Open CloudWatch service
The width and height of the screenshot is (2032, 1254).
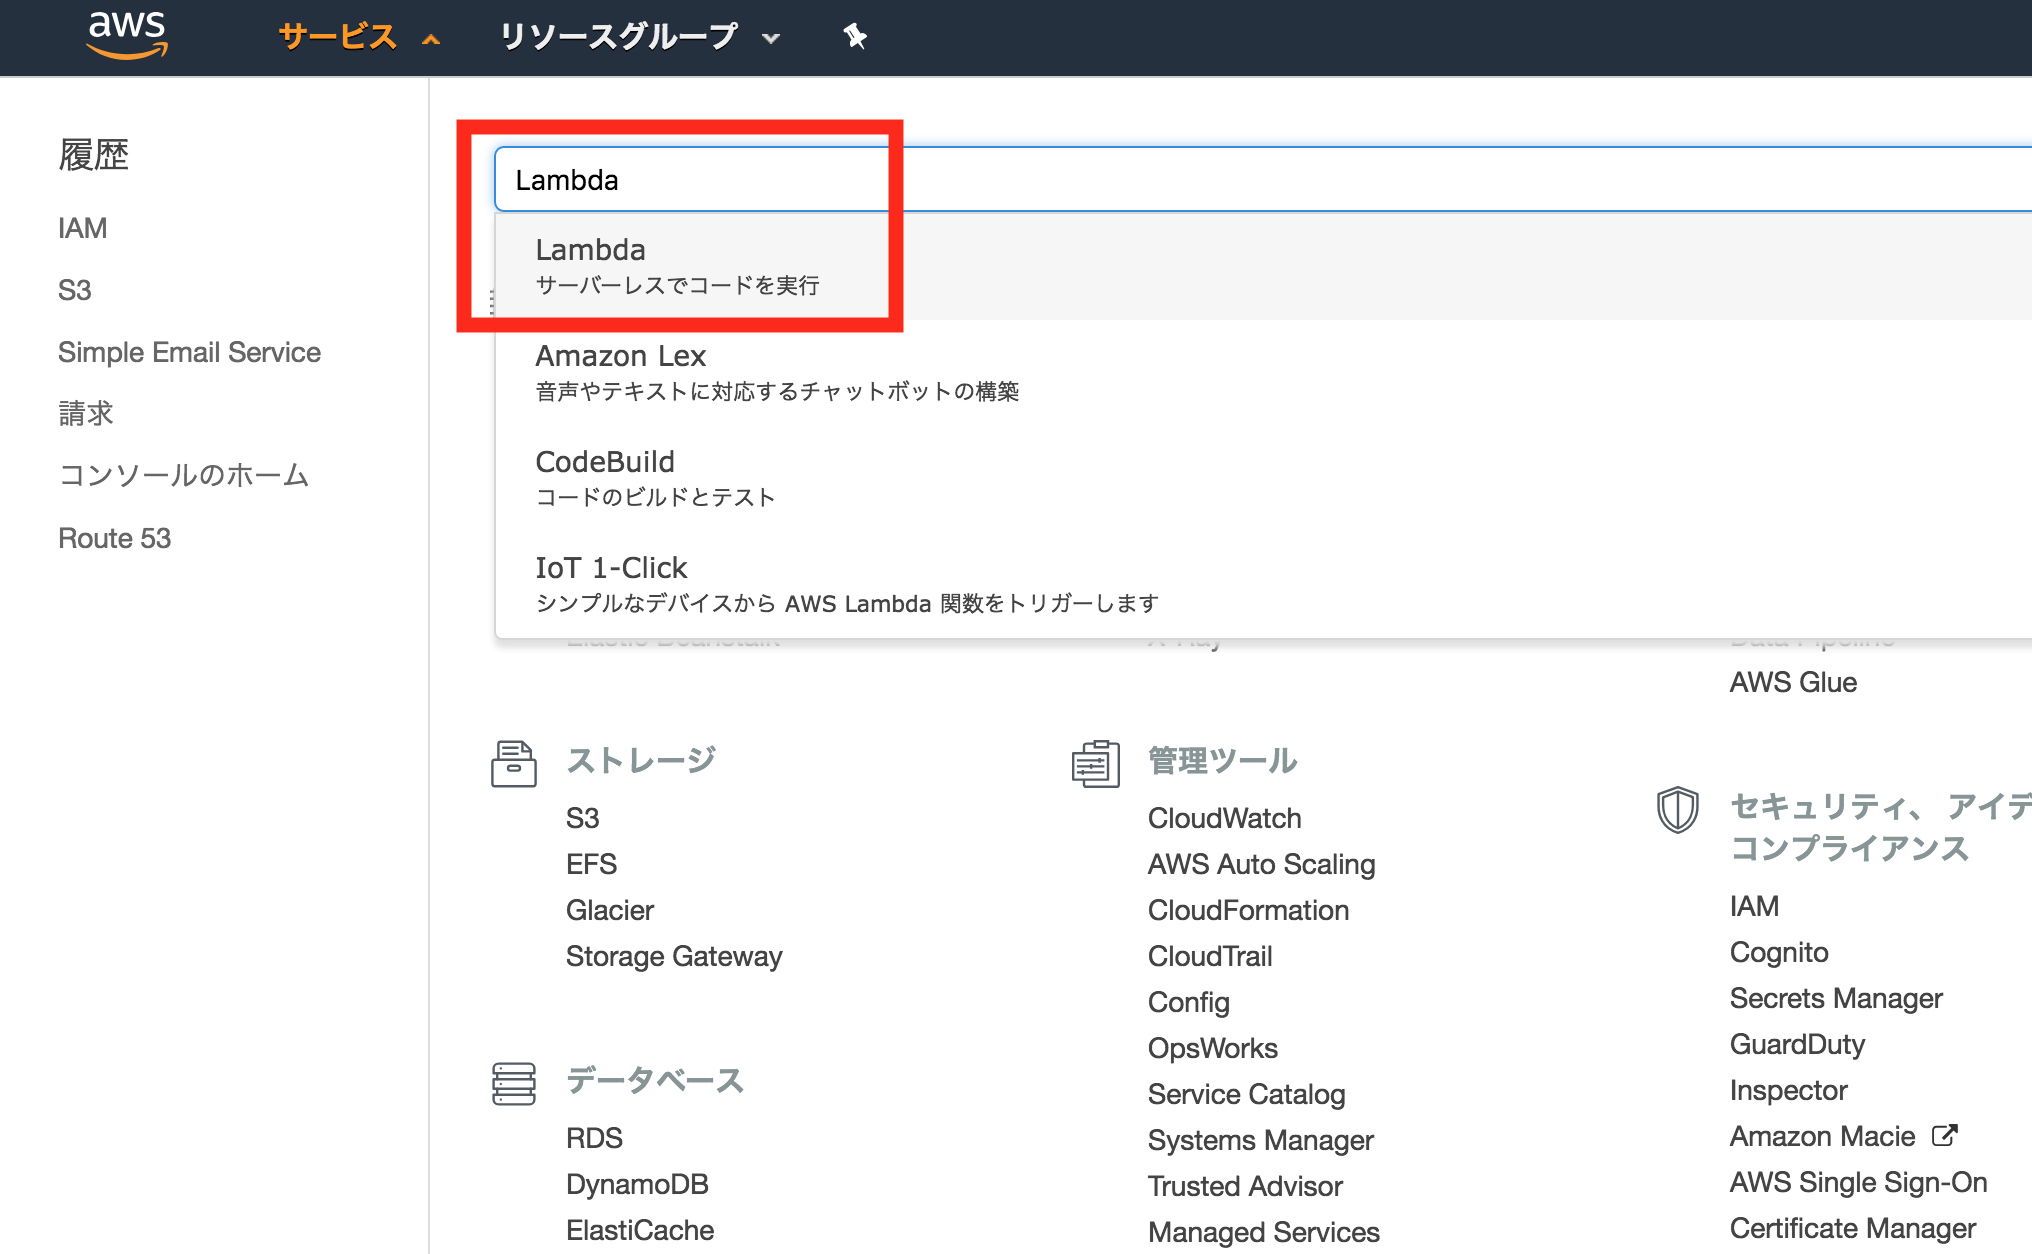click(1225, 818)
